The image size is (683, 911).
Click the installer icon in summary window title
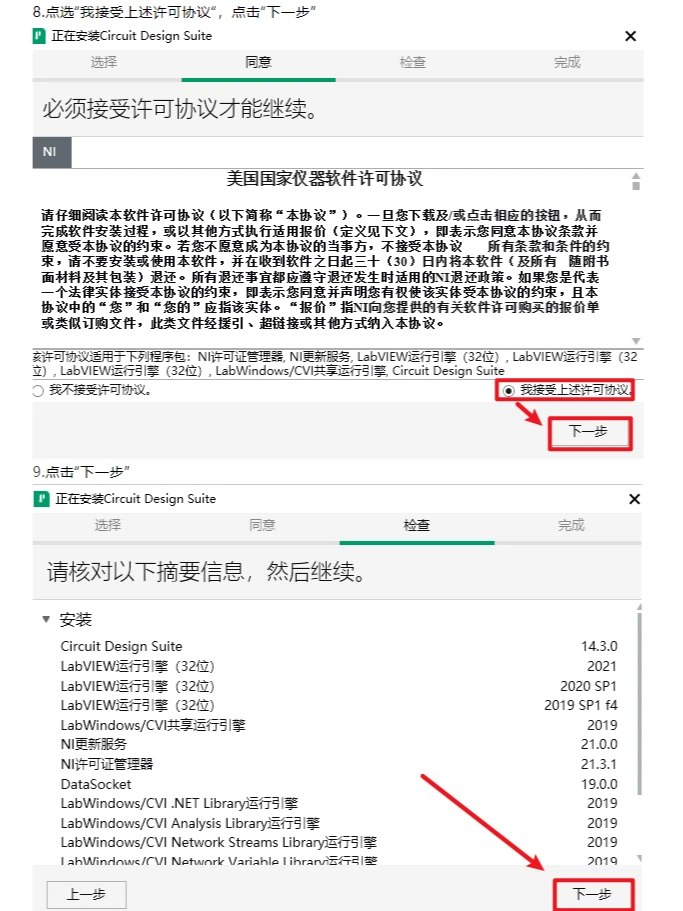42,499
